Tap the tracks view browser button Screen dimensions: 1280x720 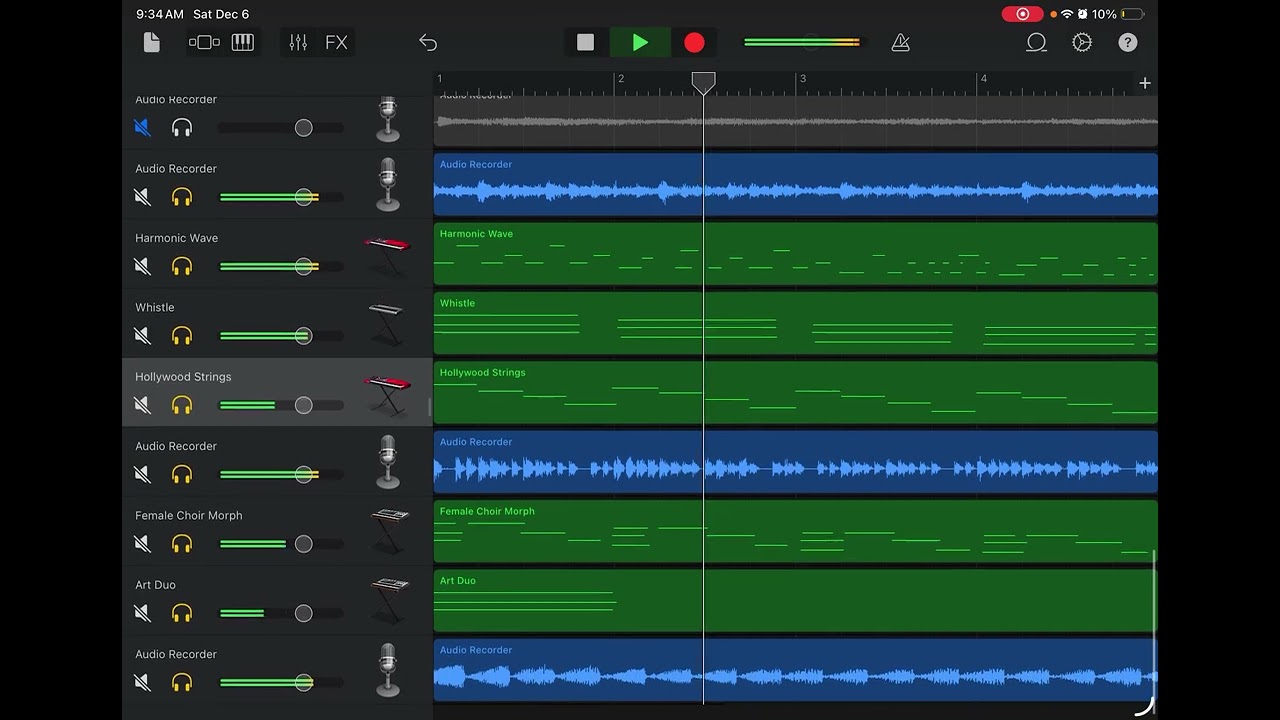pos(204,42)
